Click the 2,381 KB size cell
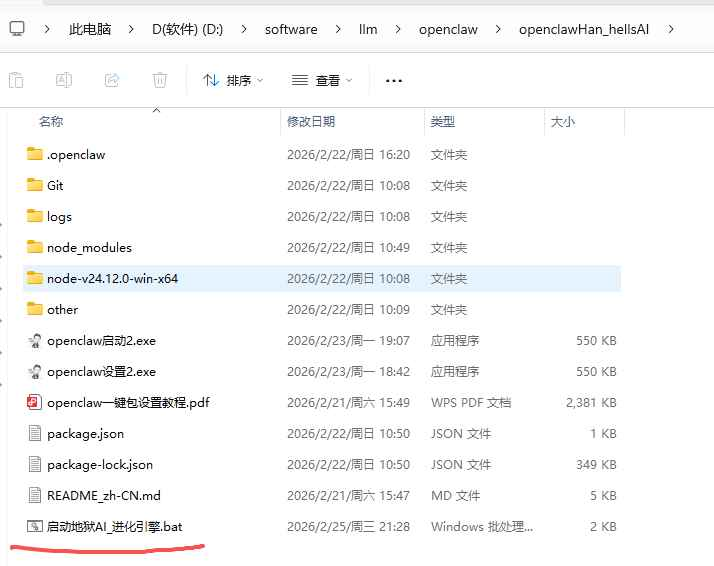Screen dimensions: 714x566 (591, 403)
